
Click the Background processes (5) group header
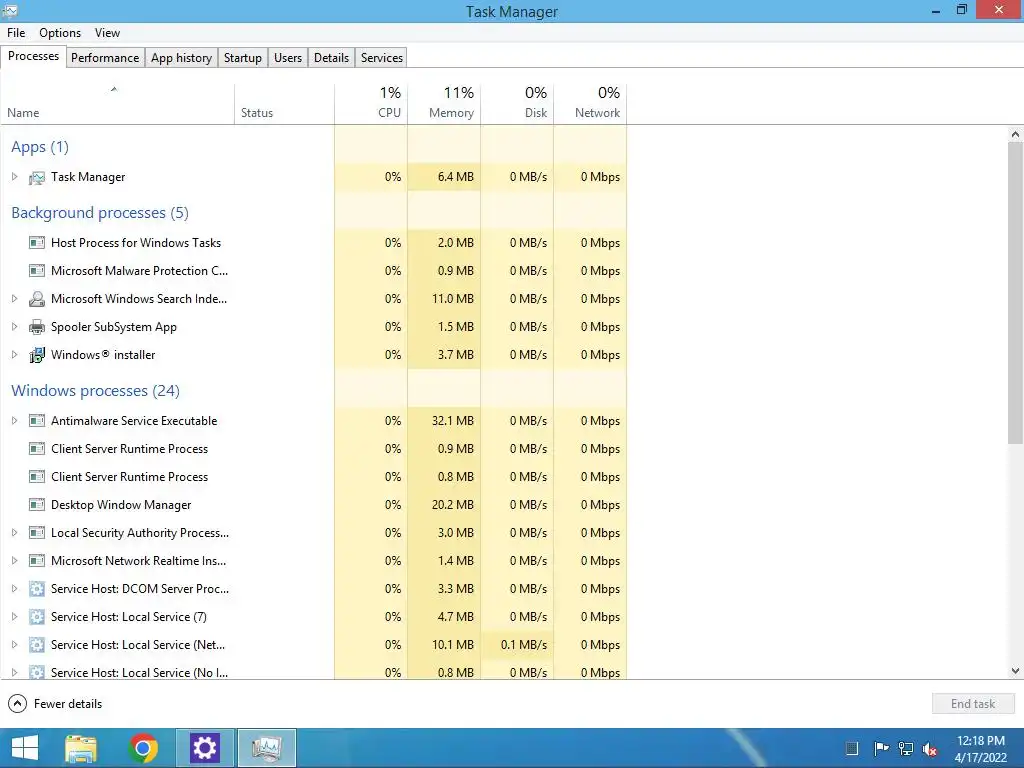(x=100, y=213)
